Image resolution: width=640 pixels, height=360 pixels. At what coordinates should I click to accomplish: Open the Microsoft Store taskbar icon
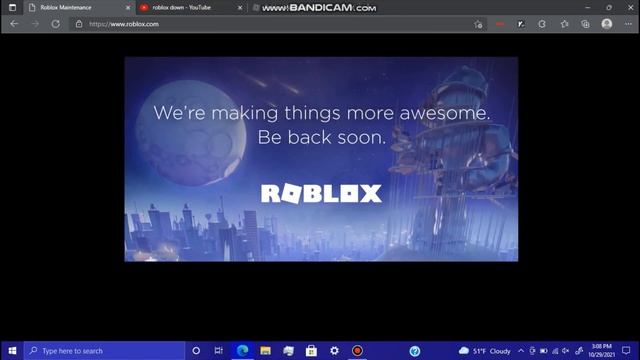tap(311, 351)
